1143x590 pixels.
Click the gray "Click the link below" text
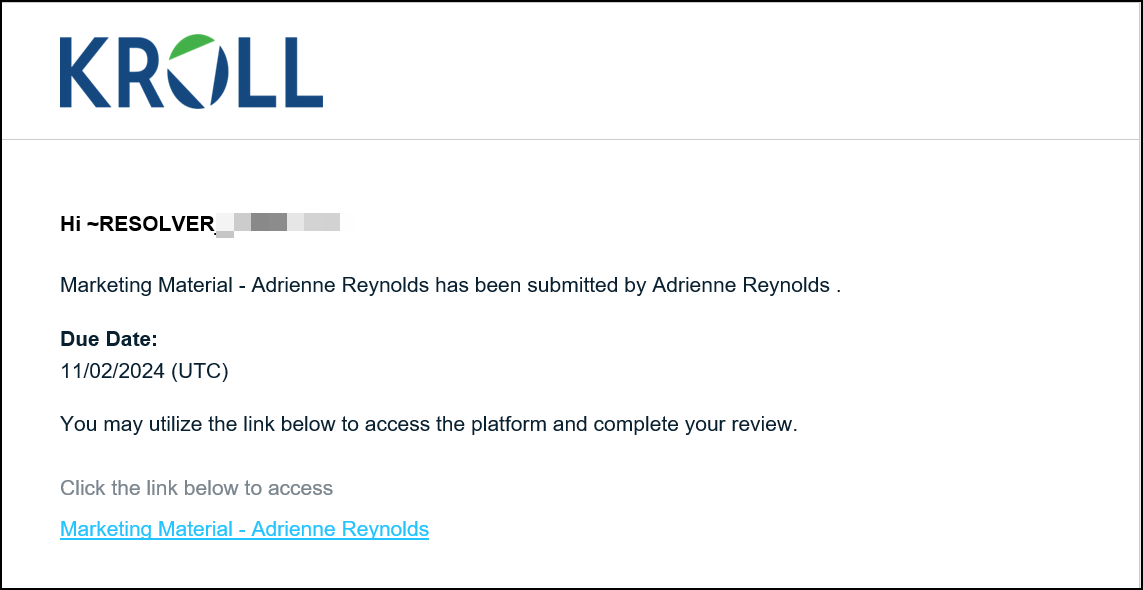coord(196,488)
